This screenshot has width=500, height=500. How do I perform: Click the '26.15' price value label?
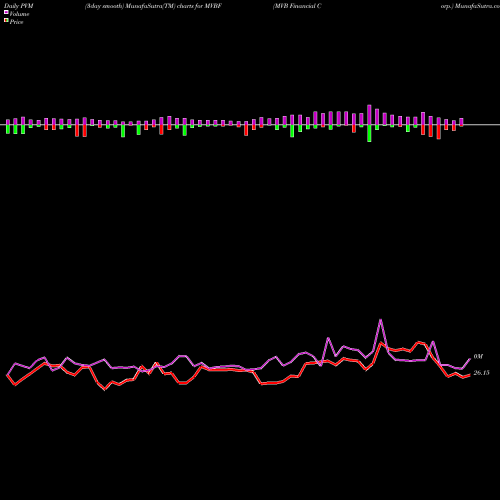pyautogui.click(x=481, y=373)
